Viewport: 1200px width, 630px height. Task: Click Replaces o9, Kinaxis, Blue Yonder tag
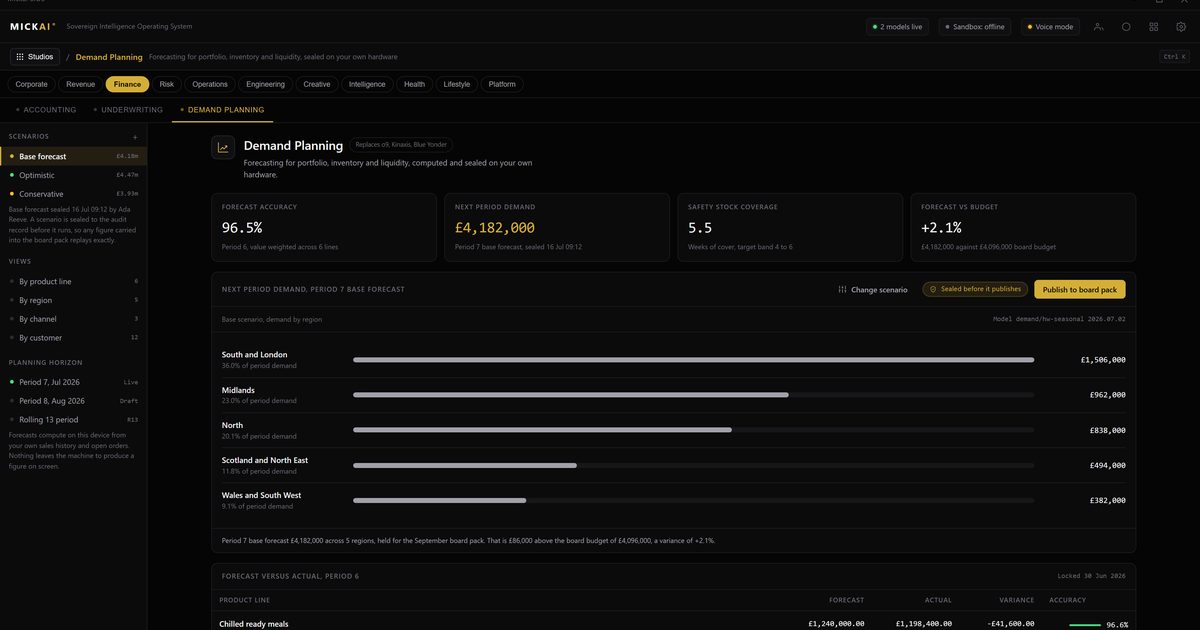400,145
